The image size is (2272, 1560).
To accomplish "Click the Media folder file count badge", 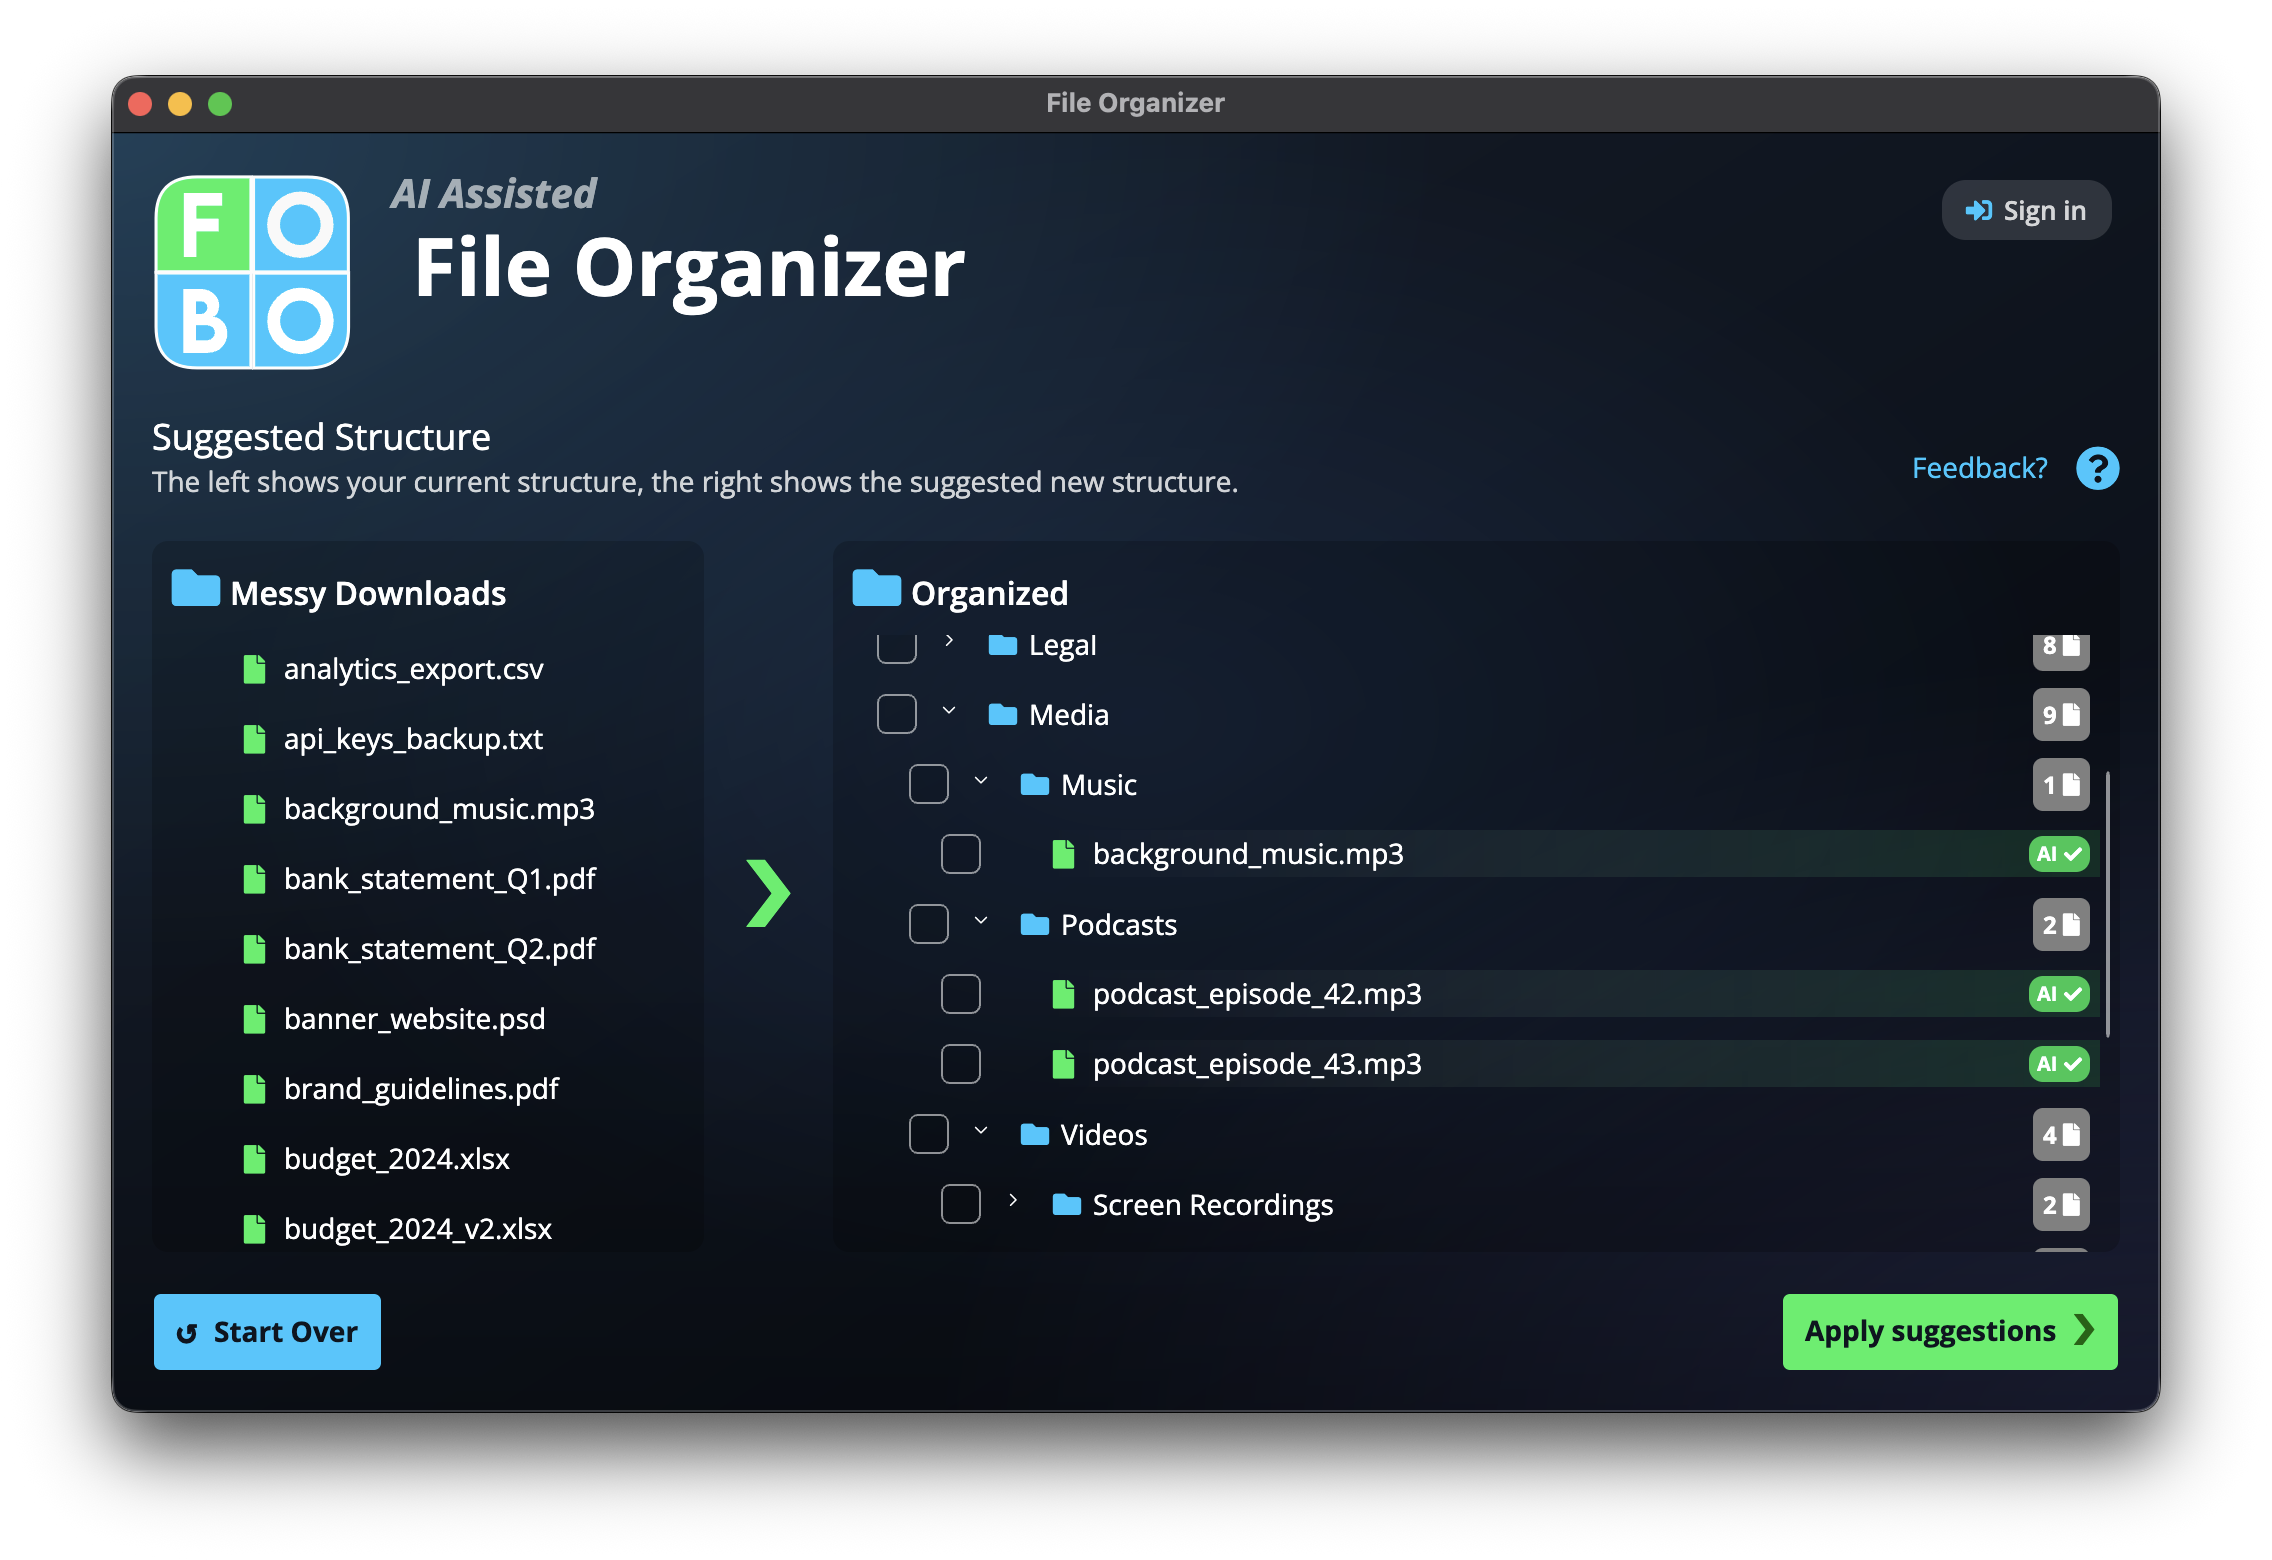I will coord(2060,715).
